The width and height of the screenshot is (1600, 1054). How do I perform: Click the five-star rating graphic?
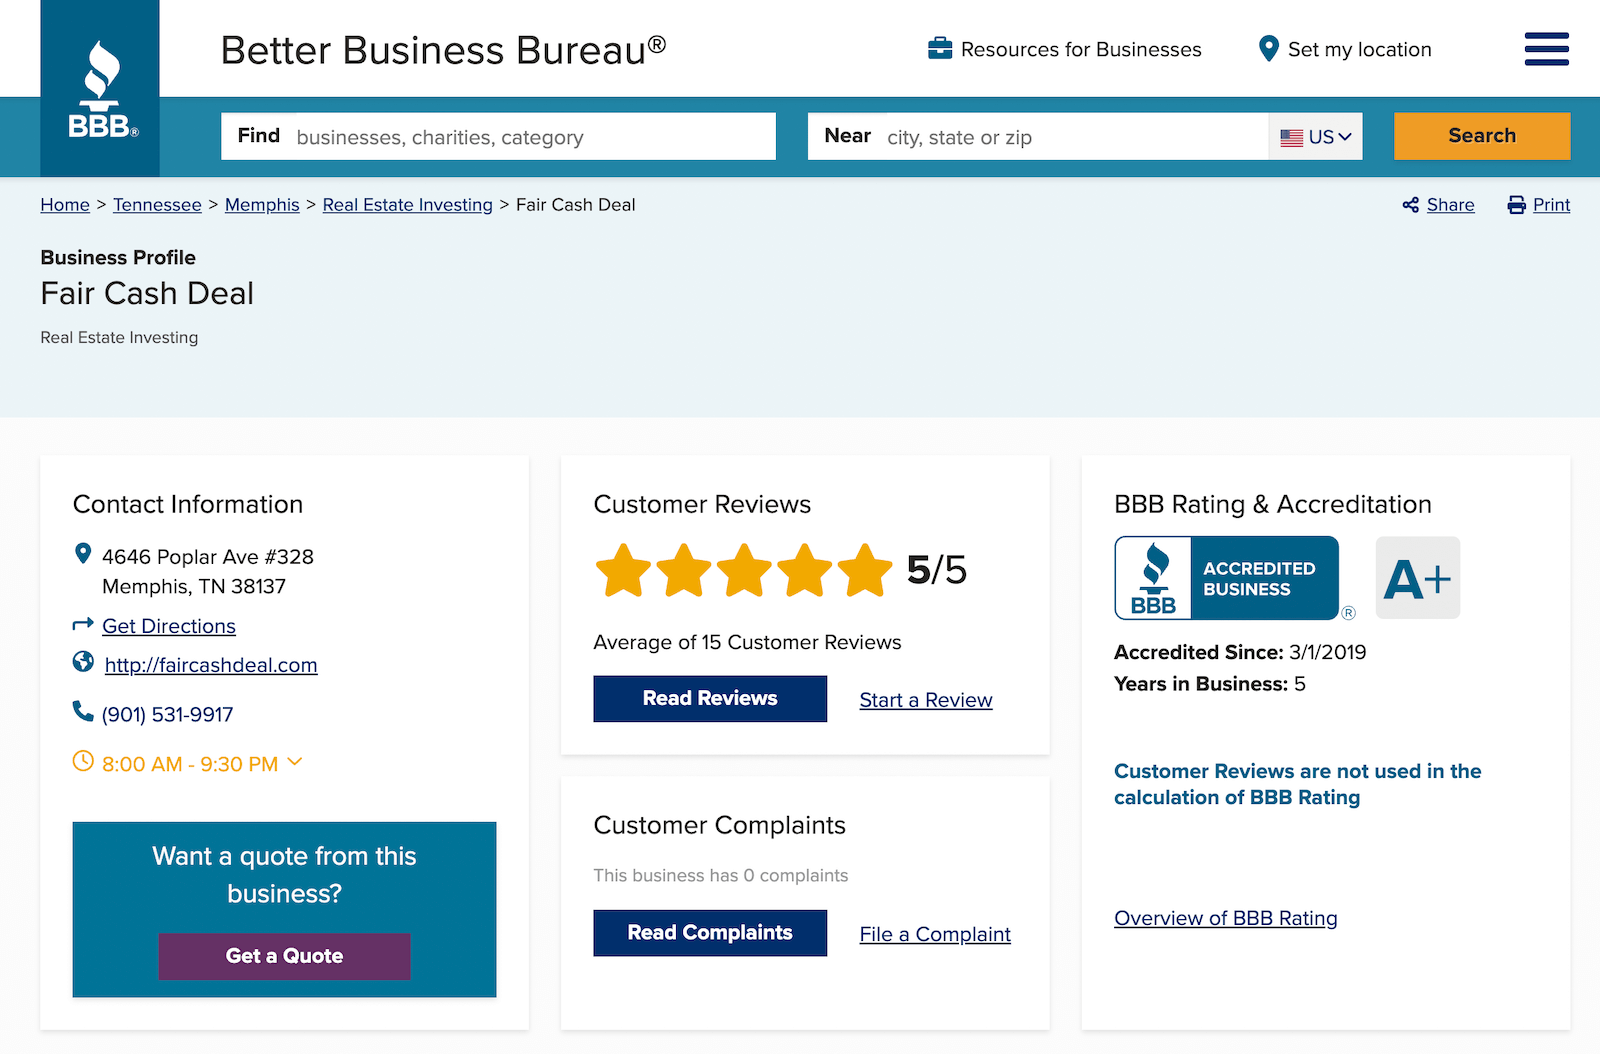point(744,570)
